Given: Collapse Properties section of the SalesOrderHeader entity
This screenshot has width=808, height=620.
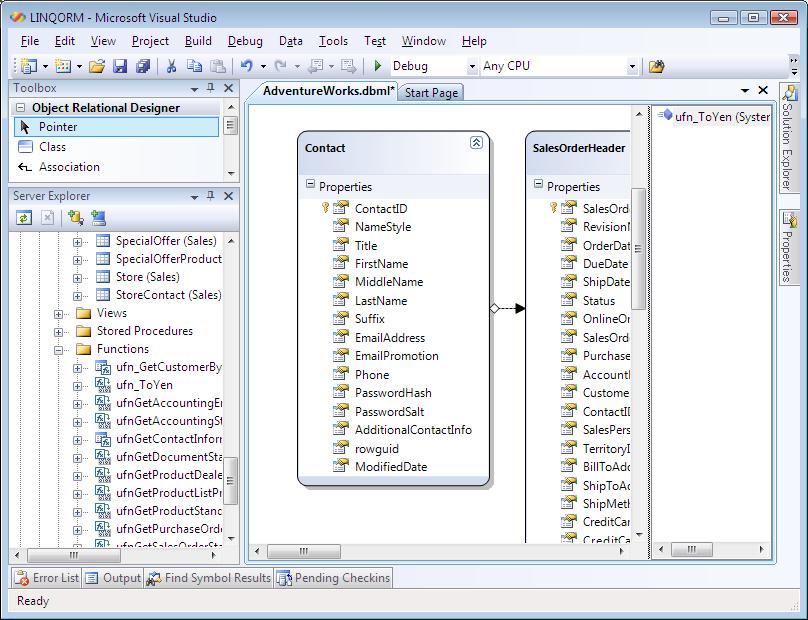Looking at the screenshot, I should pos(538,183).
